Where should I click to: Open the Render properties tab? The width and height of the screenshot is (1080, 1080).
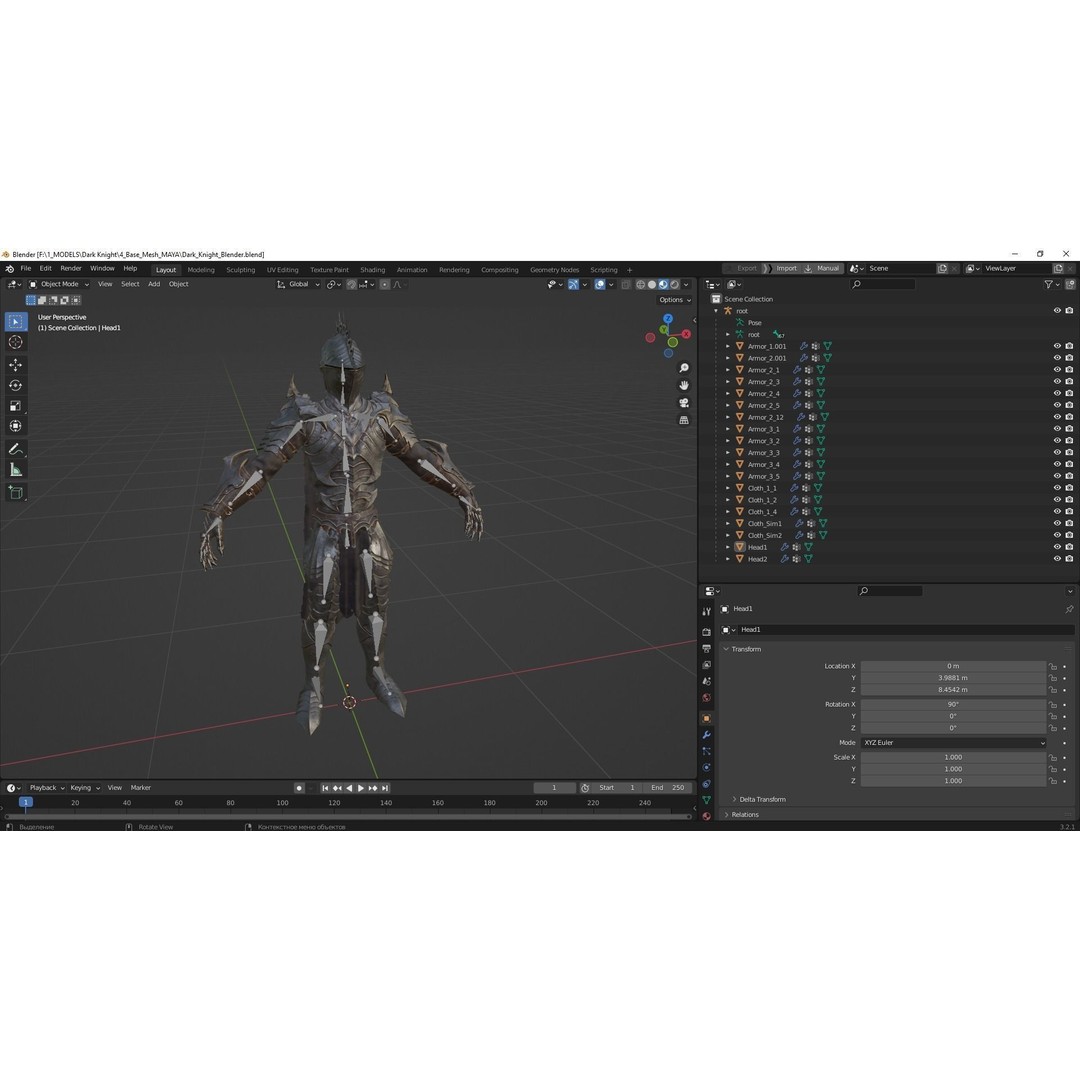click(x=707, y=632)
